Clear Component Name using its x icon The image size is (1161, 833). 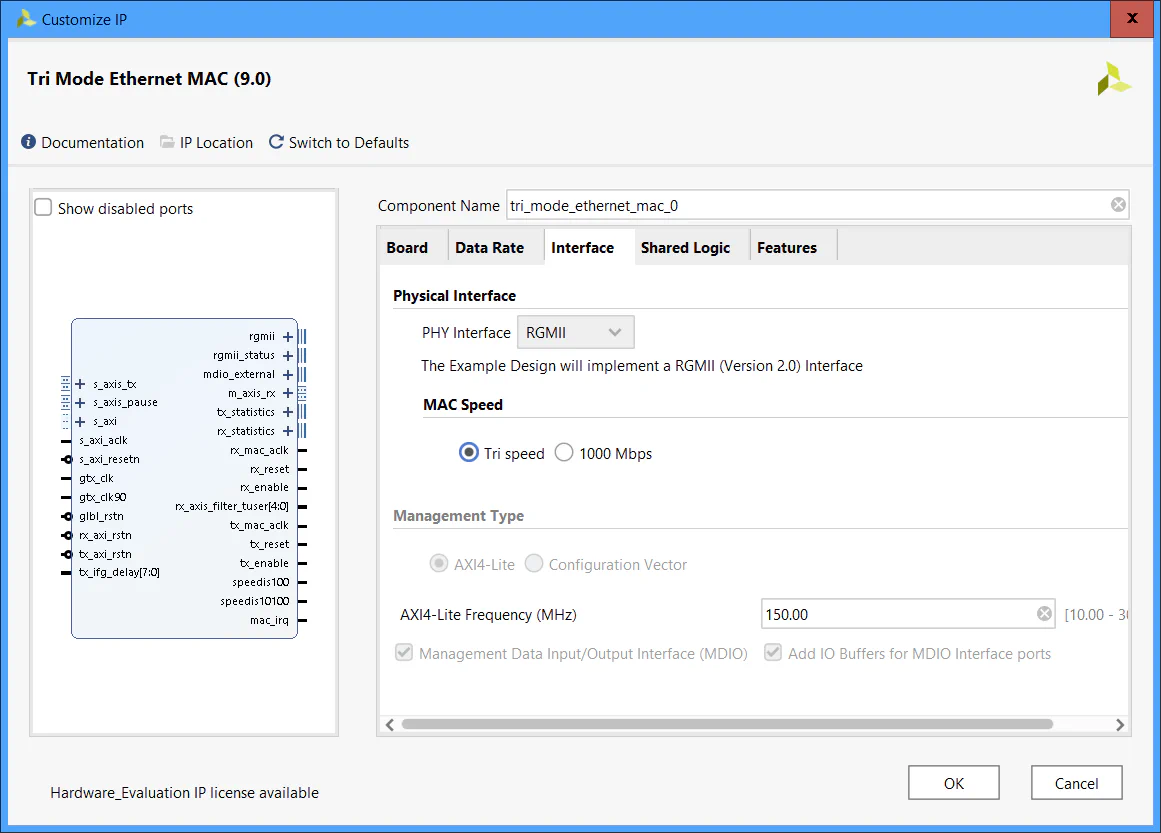[x=1117, y=204]
